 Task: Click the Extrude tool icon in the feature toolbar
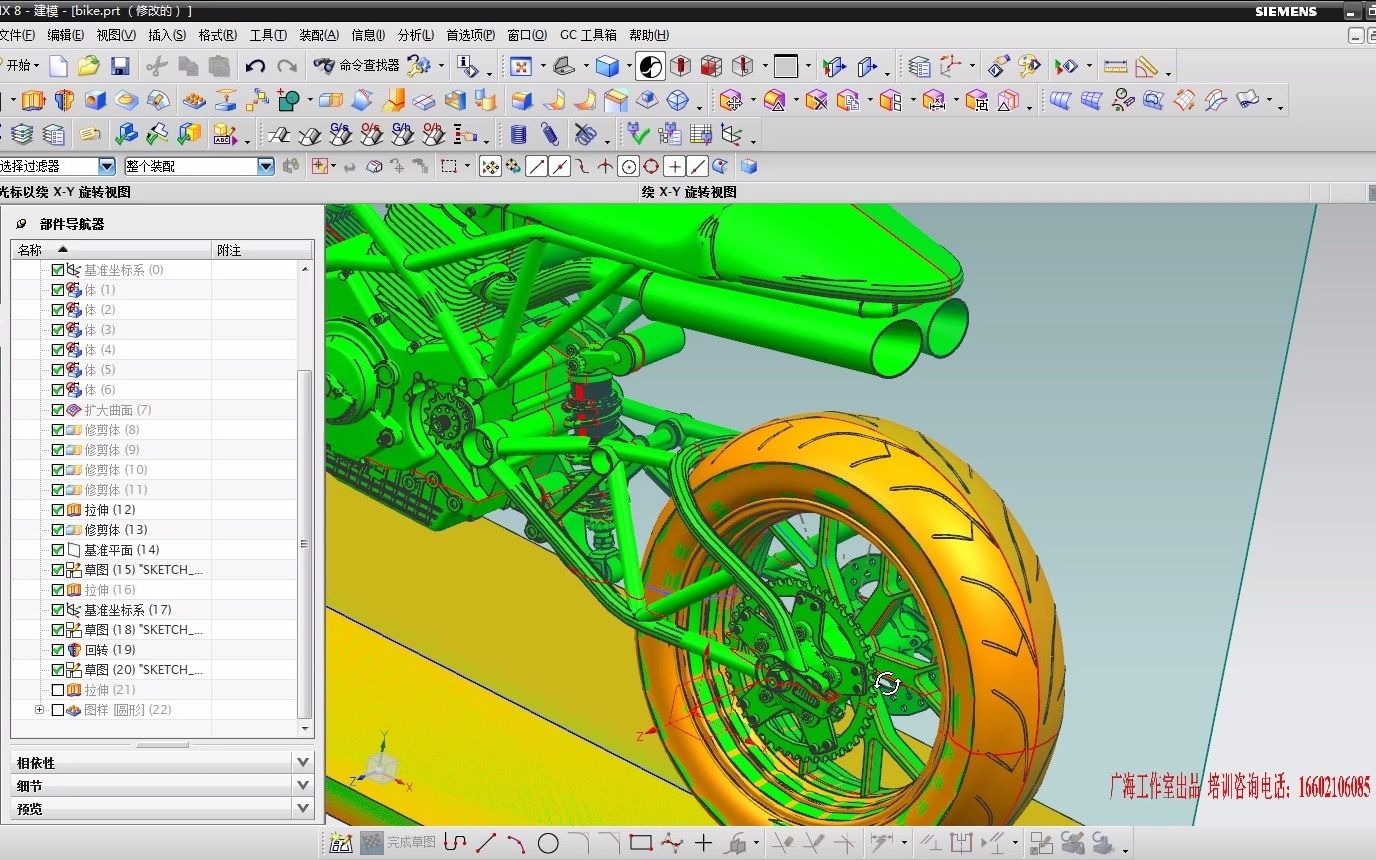(x=33, y=100)
